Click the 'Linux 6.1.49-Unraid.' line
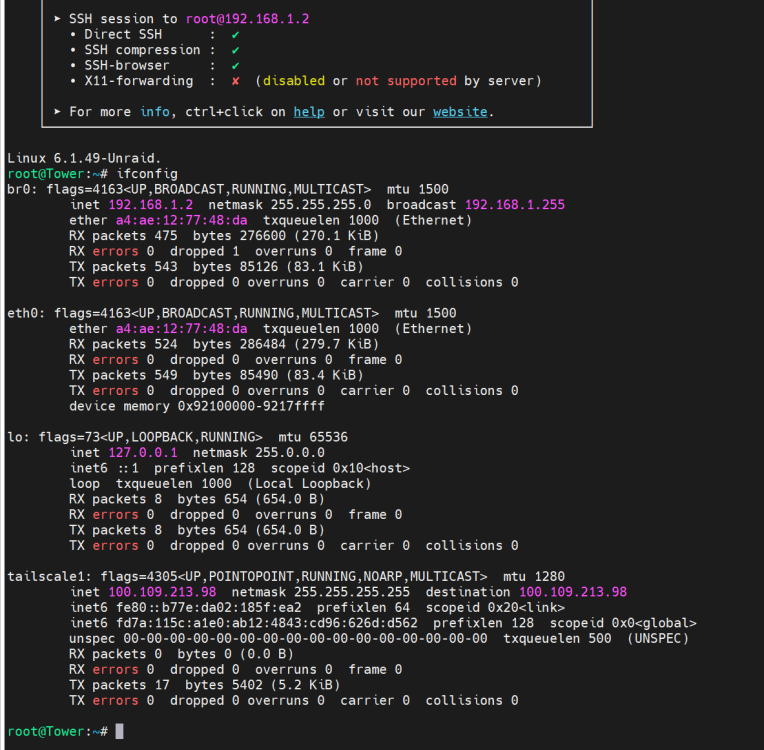This screenshot has height=750, width=764. 84,158
